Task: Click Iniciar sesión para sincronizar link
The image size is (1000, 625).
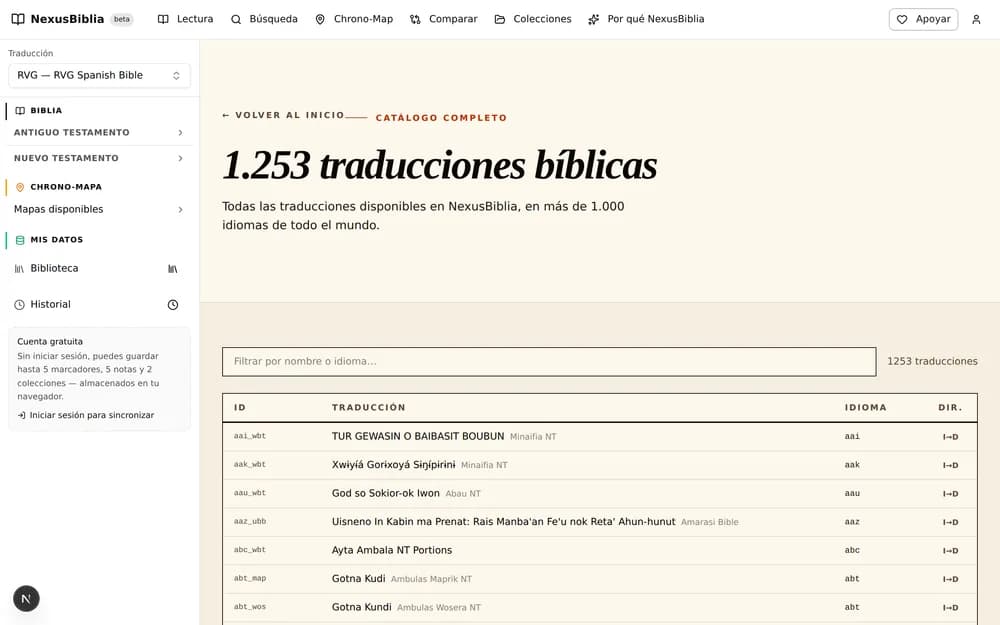Action: (86, 415)
